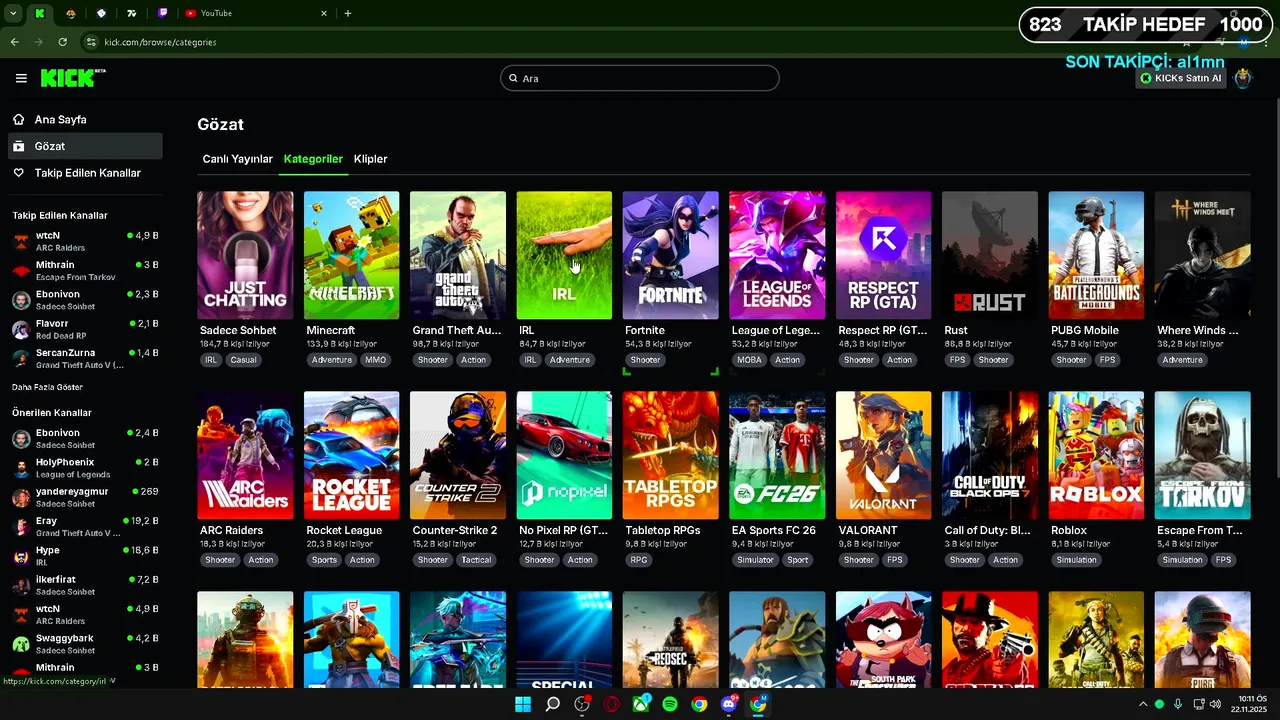This screenshot has width=1280, height=720.
Task: Open South Park category thumbnail
Action: [x=883, y=639]
